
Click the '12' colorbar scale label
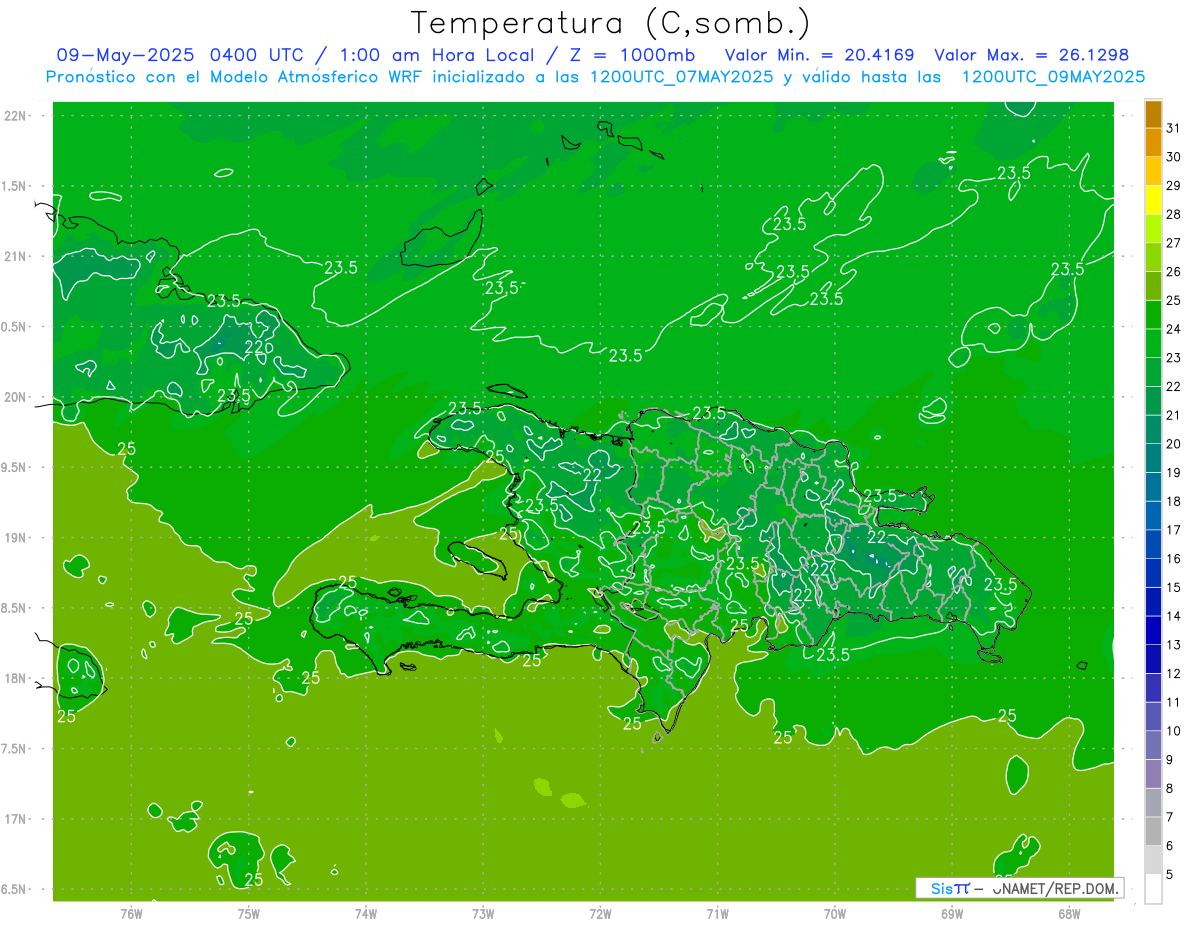click(x=1174, y=674)
